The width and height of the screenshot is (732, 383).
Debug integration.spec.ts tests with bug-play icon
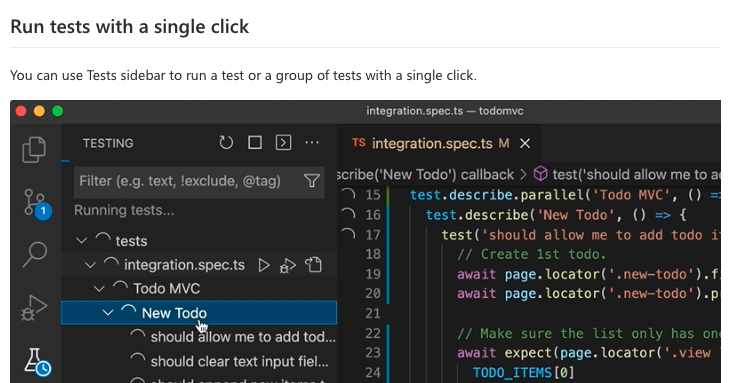288,265
